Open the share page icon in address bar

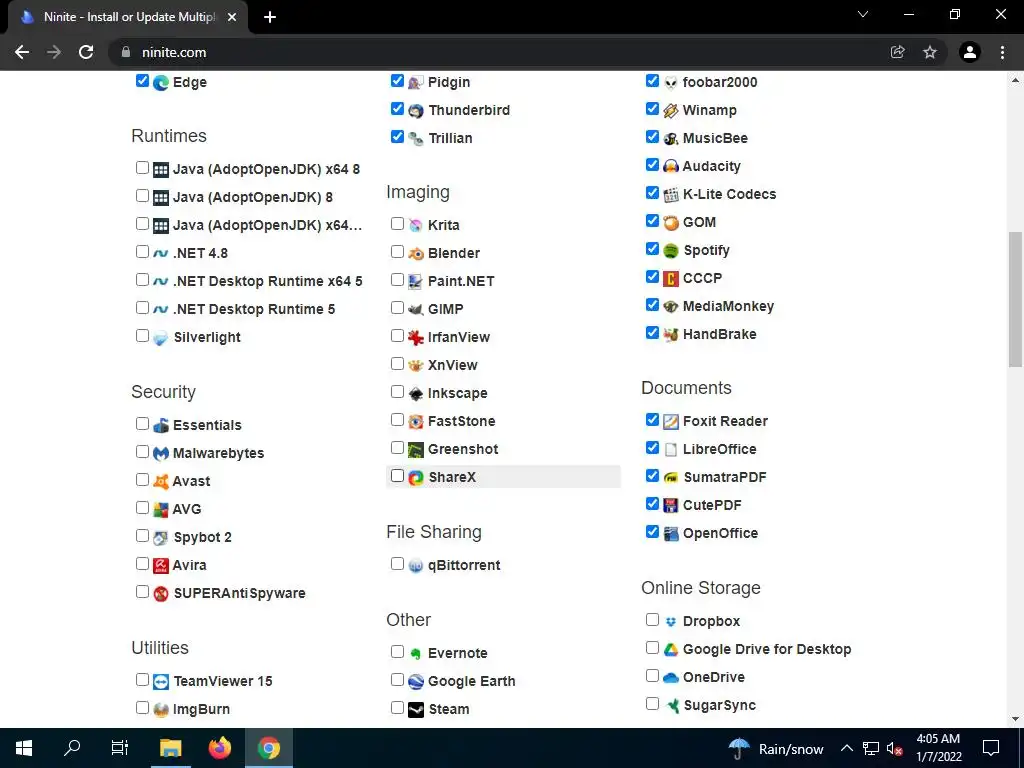898,52
